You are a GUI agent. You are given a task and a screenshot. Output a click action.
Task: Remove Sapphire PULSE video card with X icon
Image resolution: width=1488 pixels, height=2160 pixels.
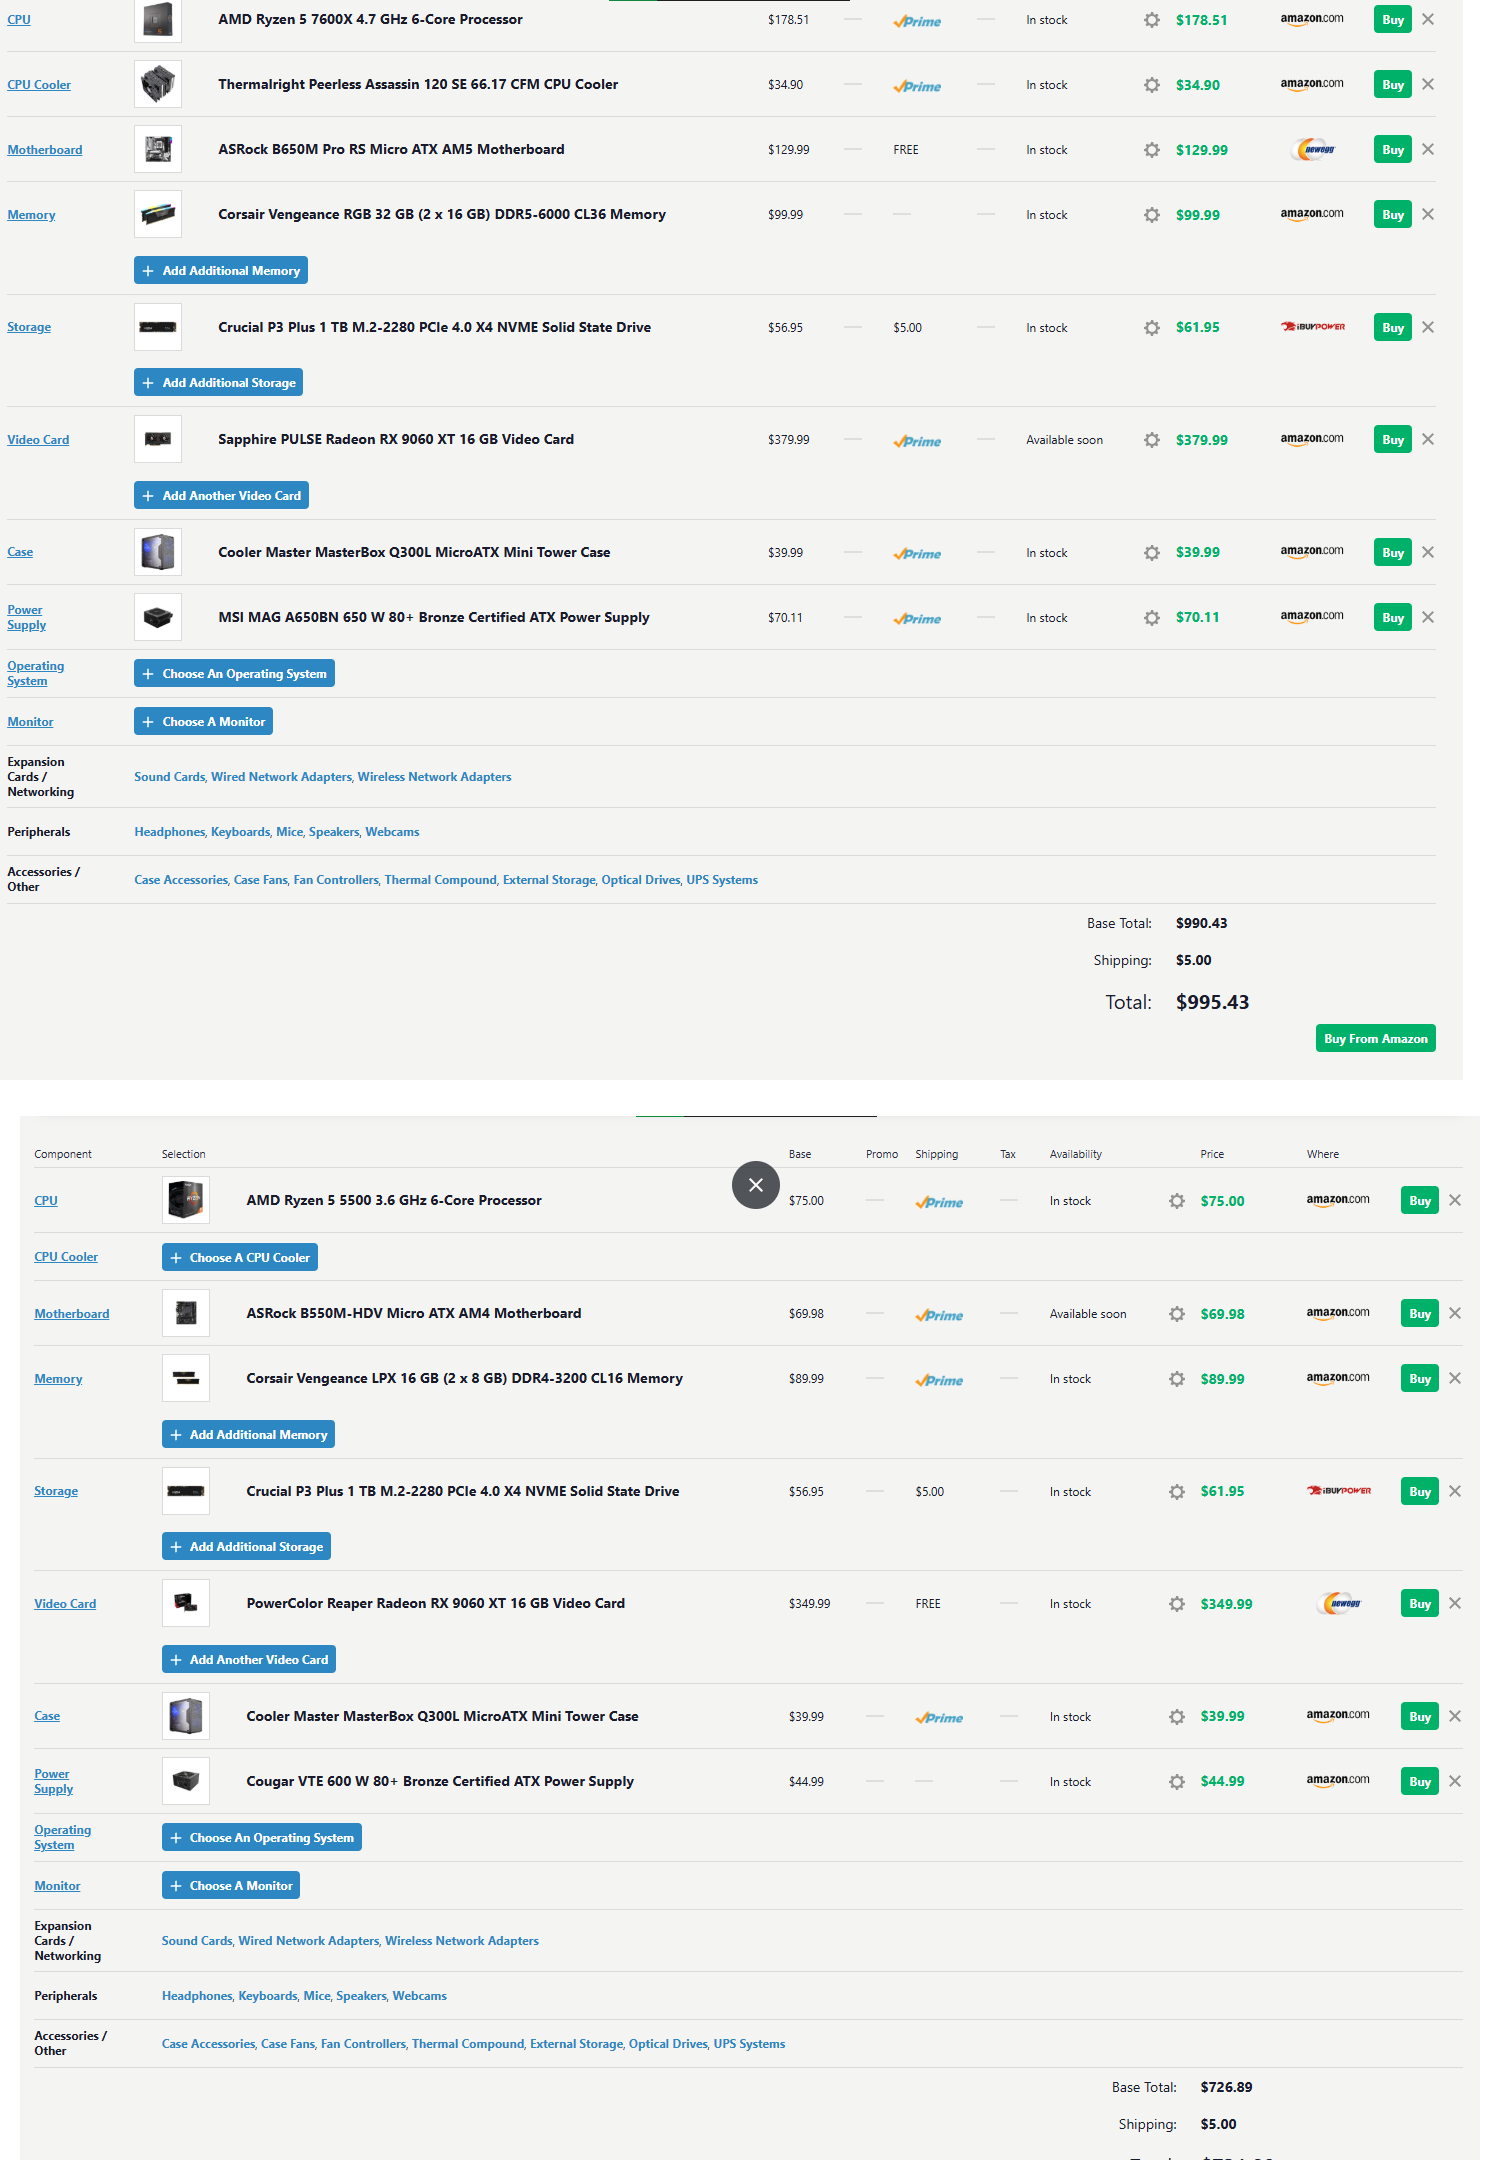coord(1428,439)
